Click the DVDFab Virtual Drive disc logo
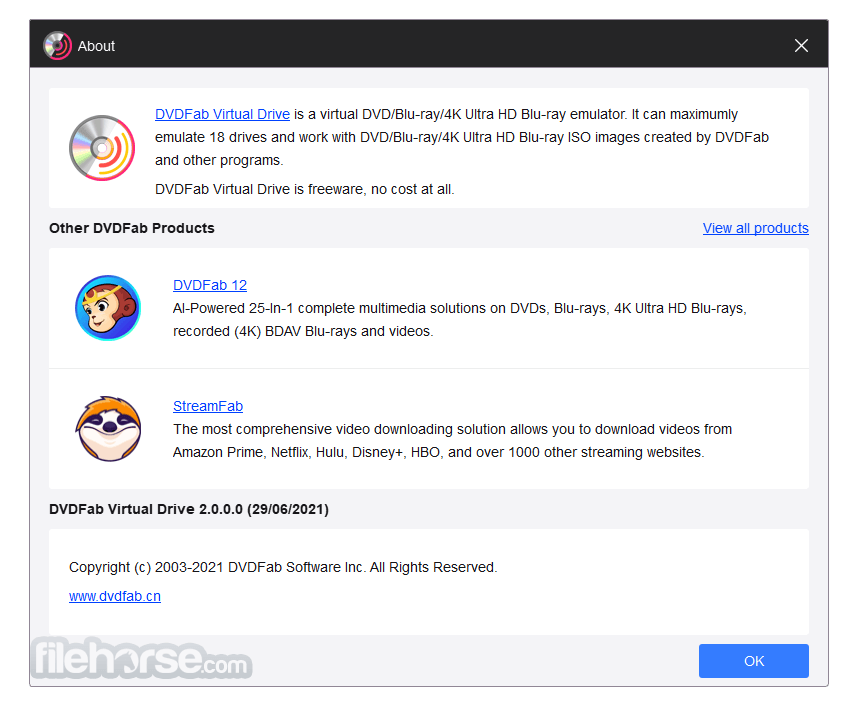Image resolution: width=858 pixels, height=709 pixels. 102,148
